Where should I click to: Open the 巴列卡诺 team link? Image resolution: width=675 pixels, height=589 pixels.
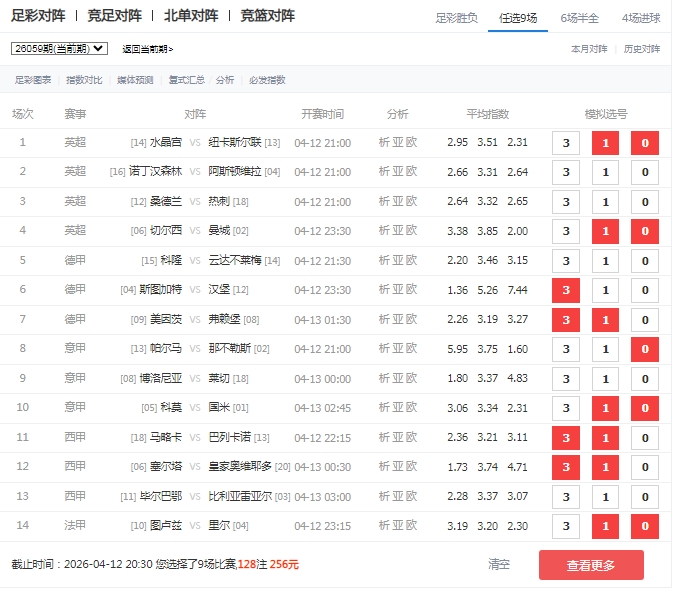(229, 437)
